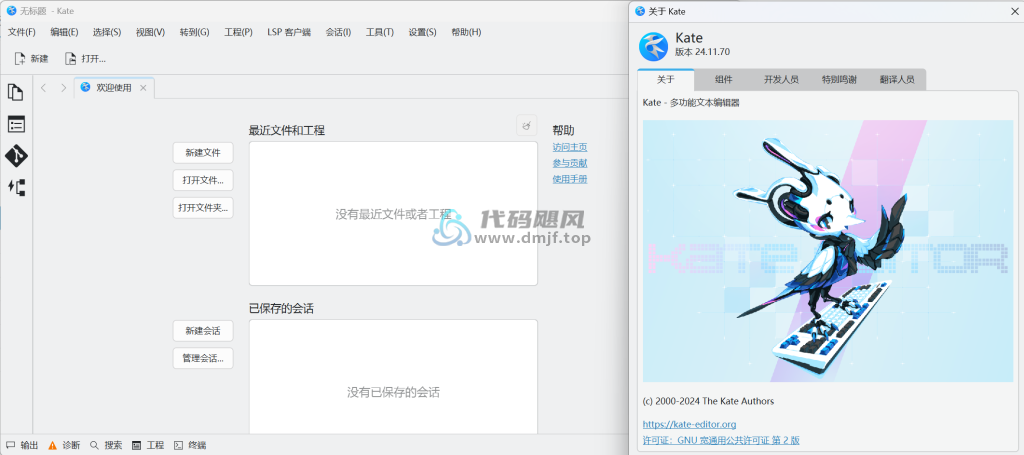Click the 管理会话... button

(x=202, y=358)
